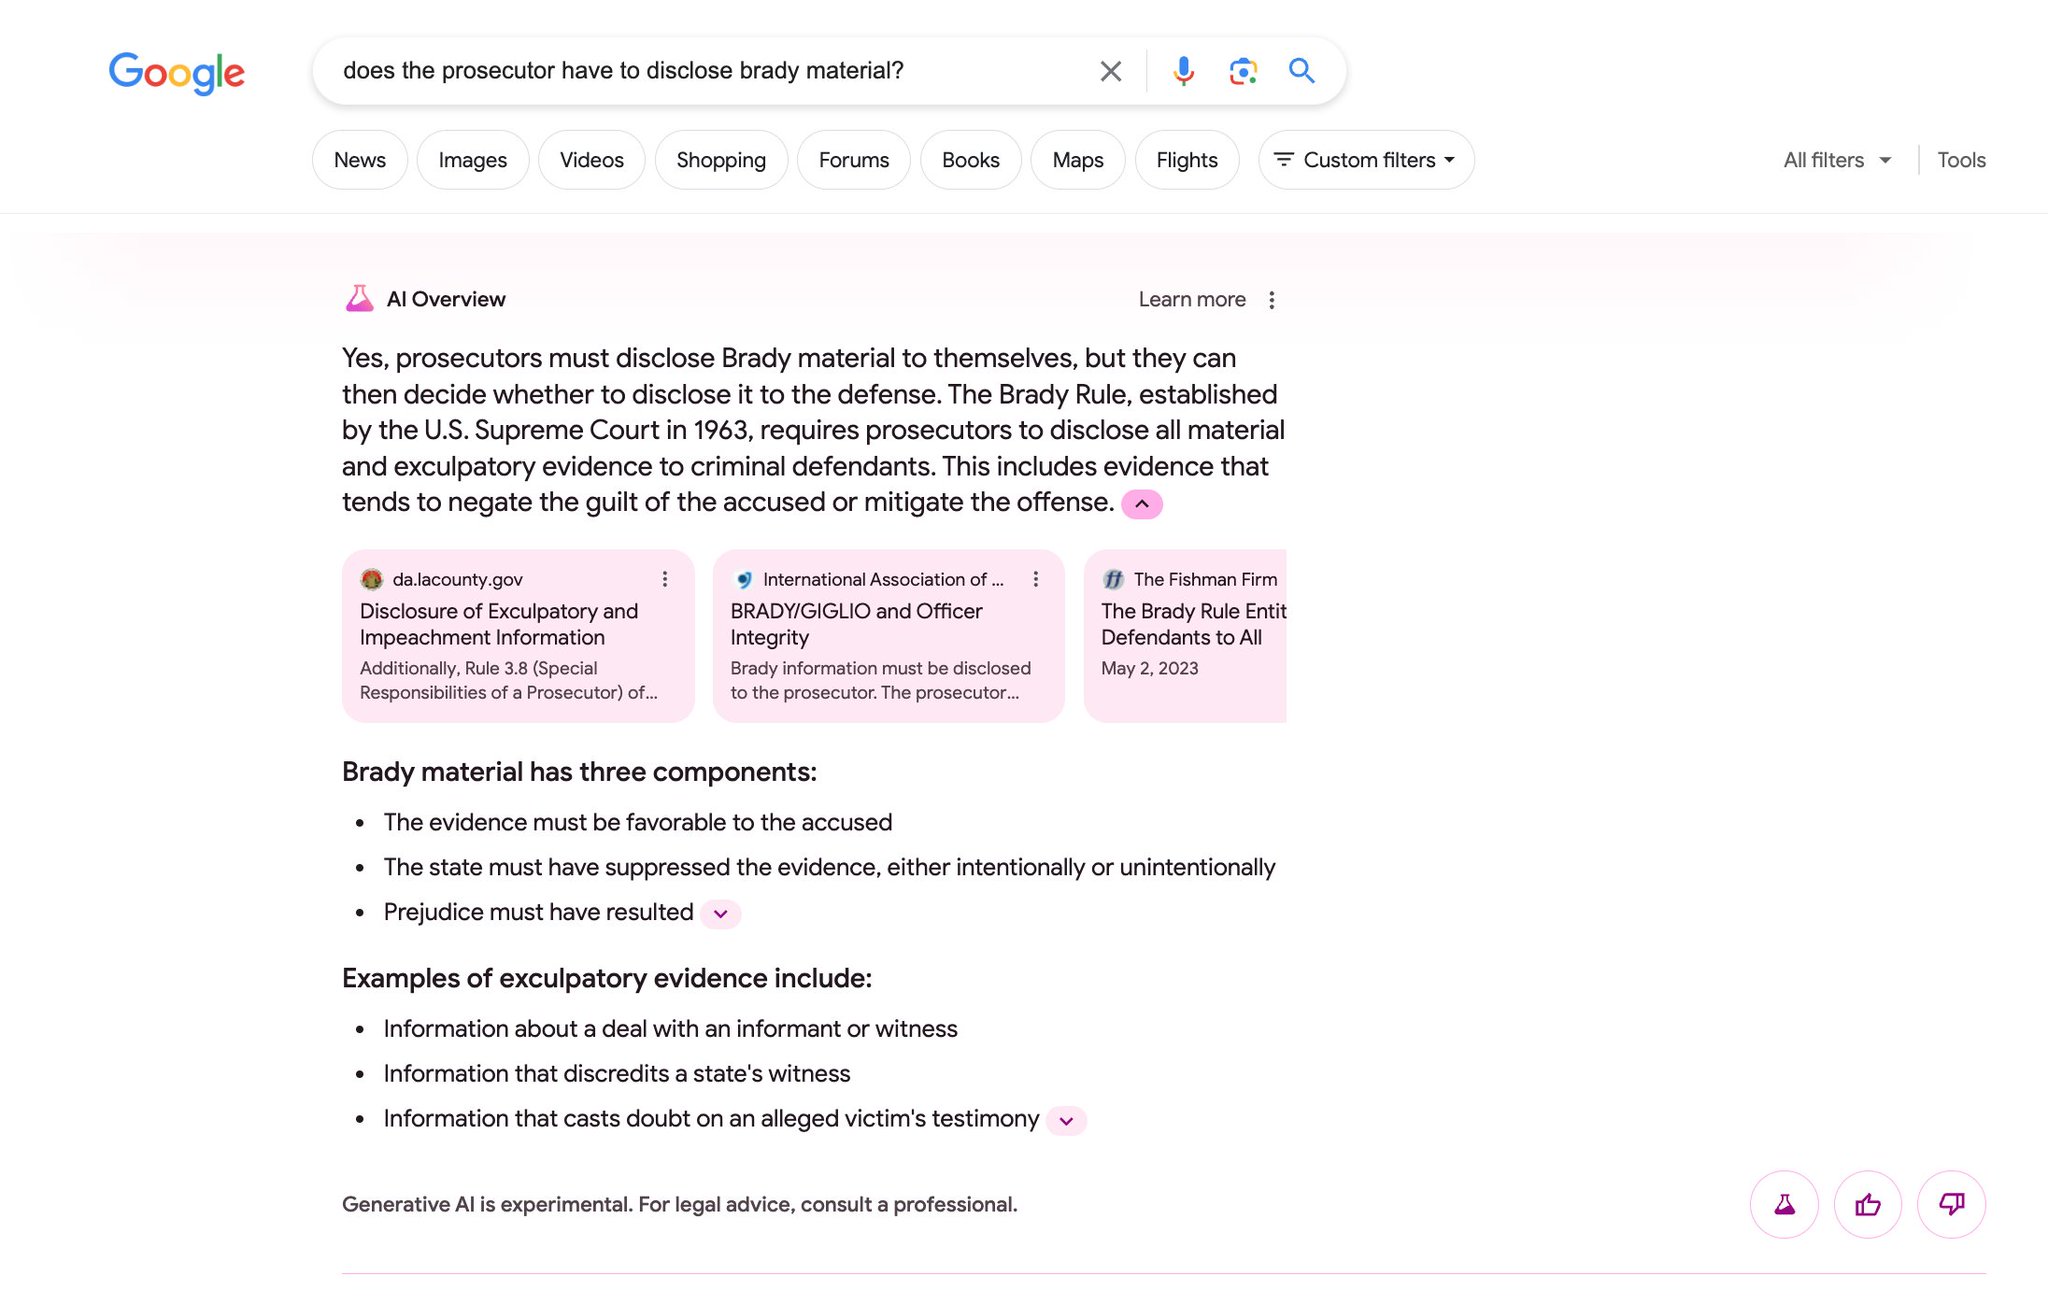
Task: Click 'The evidence must be favorable to the accused'
Action: click(x=638, y=822)
